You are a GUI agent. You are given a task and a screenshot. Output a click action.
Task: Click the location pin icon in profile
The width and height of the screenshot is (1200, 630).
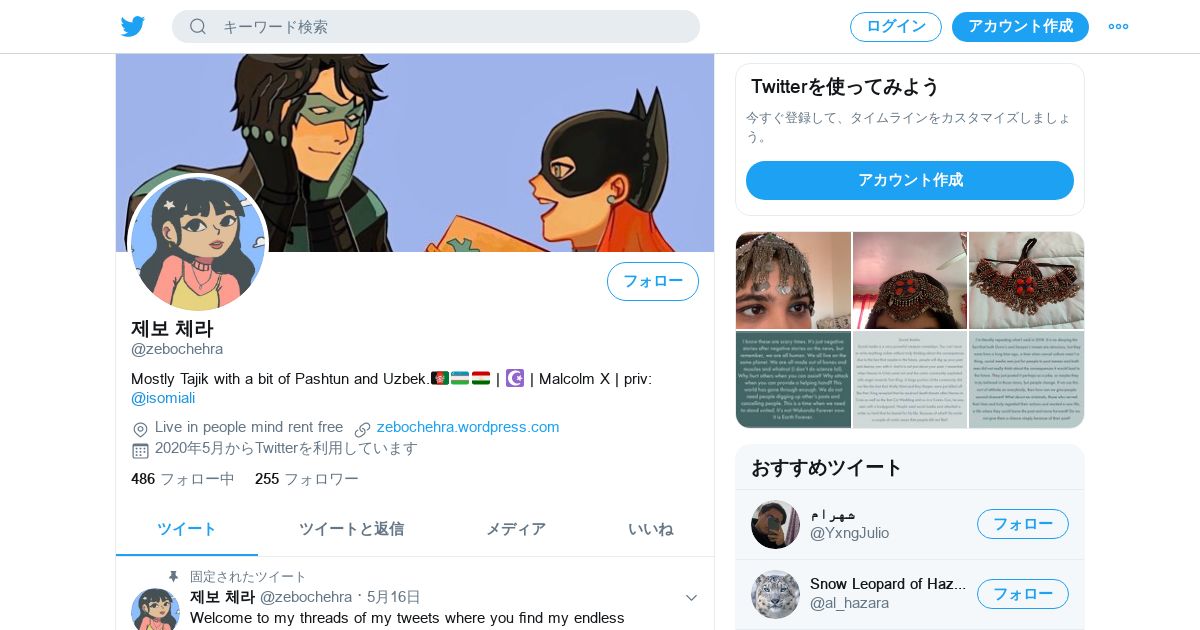pyautogui.click(x=140, y=428)
